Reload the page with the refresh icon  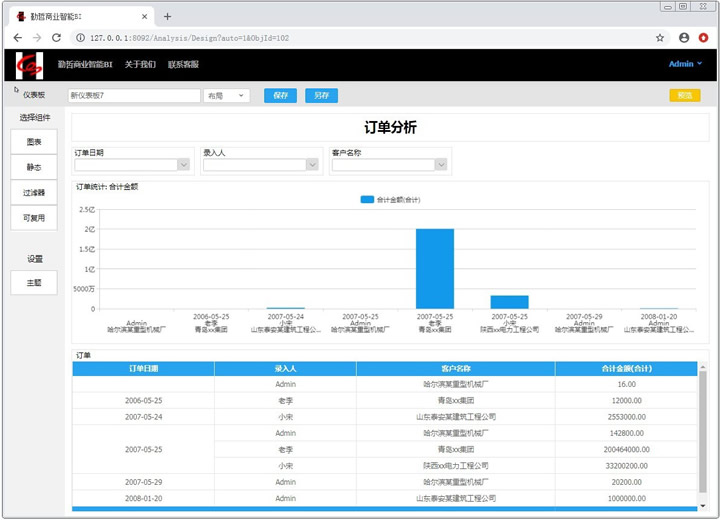pyautogui.click(x=56, y=37)
